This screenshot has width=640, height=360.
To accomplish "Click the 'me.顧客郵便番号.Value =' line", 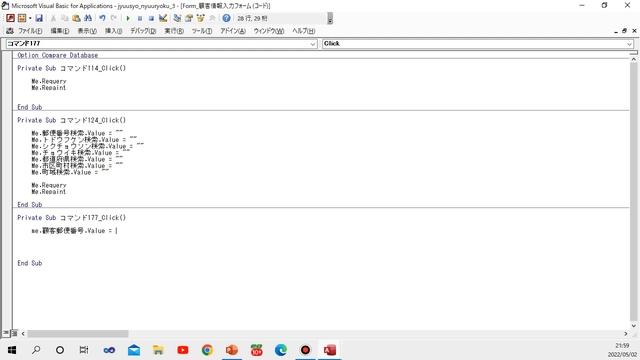I will (73, 231).
